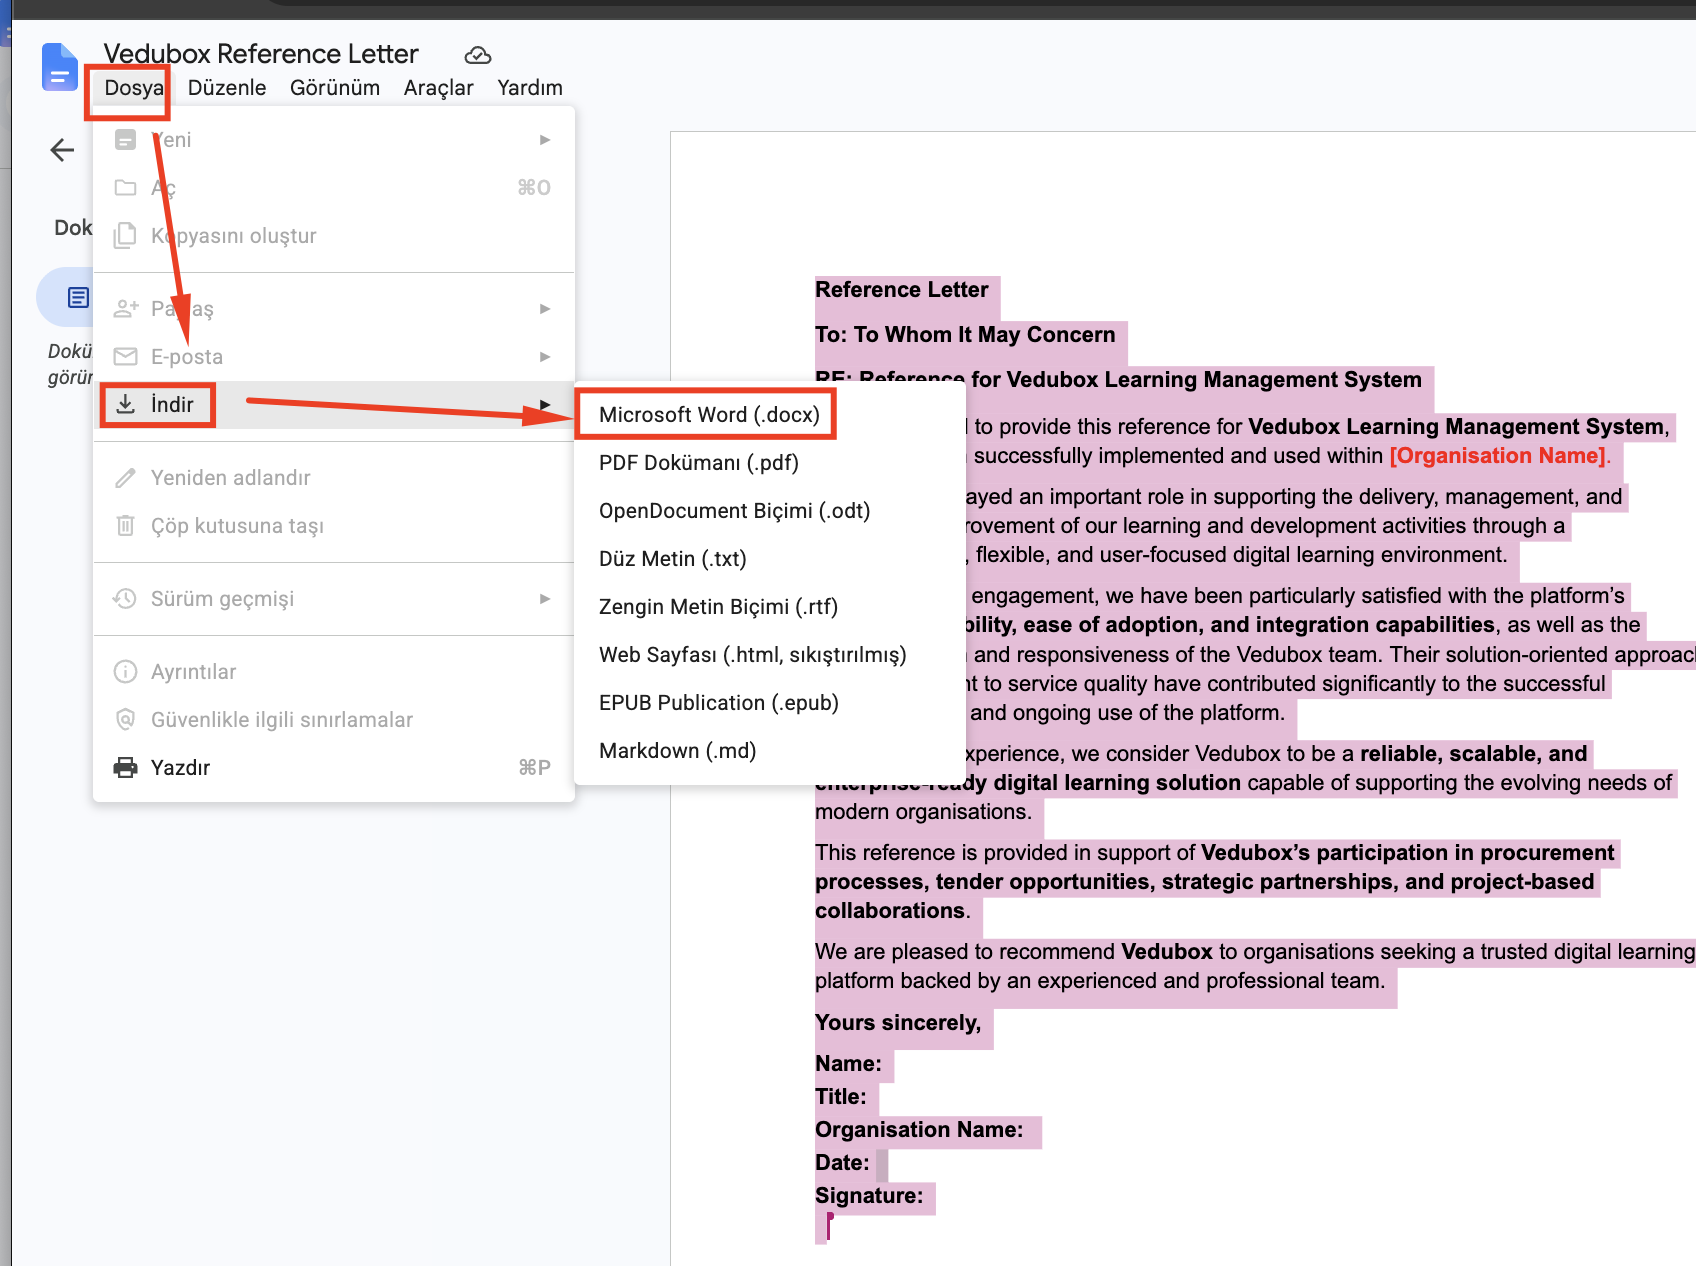
Task: Expand the Yeni submenu arrow
Action: (545, 140)
